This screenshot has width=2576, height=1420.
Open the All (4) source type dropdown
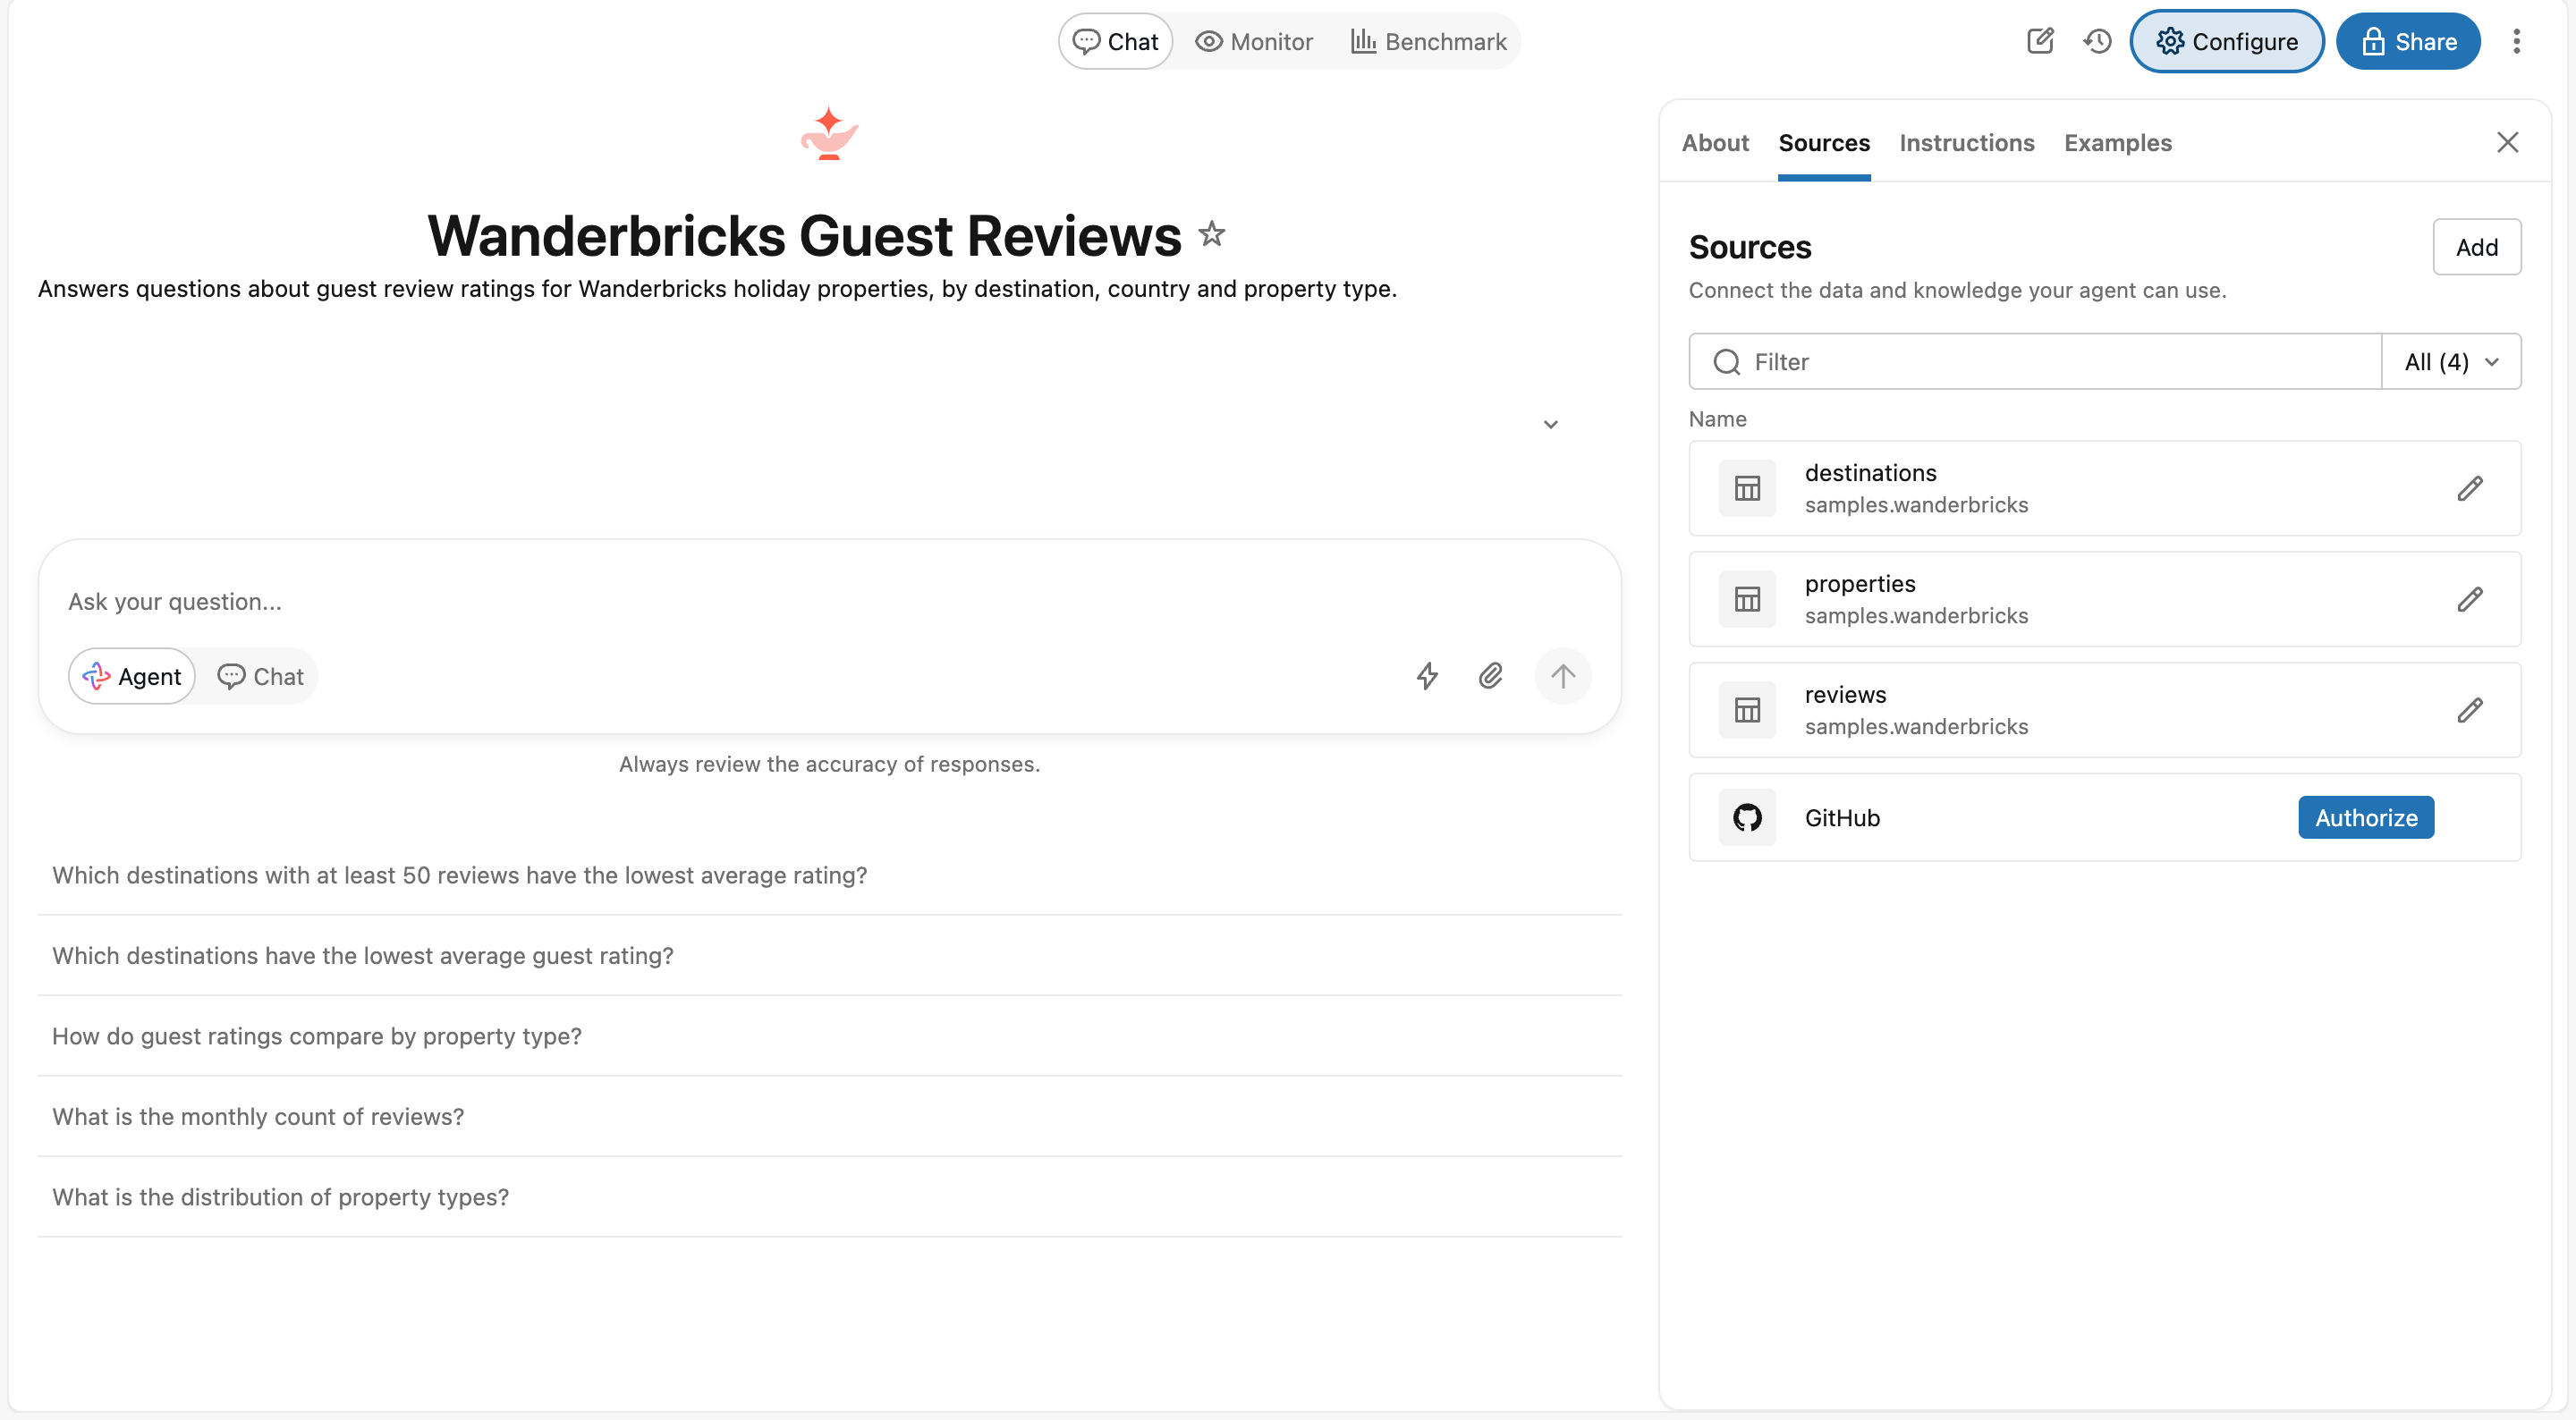click(2451, 361)
